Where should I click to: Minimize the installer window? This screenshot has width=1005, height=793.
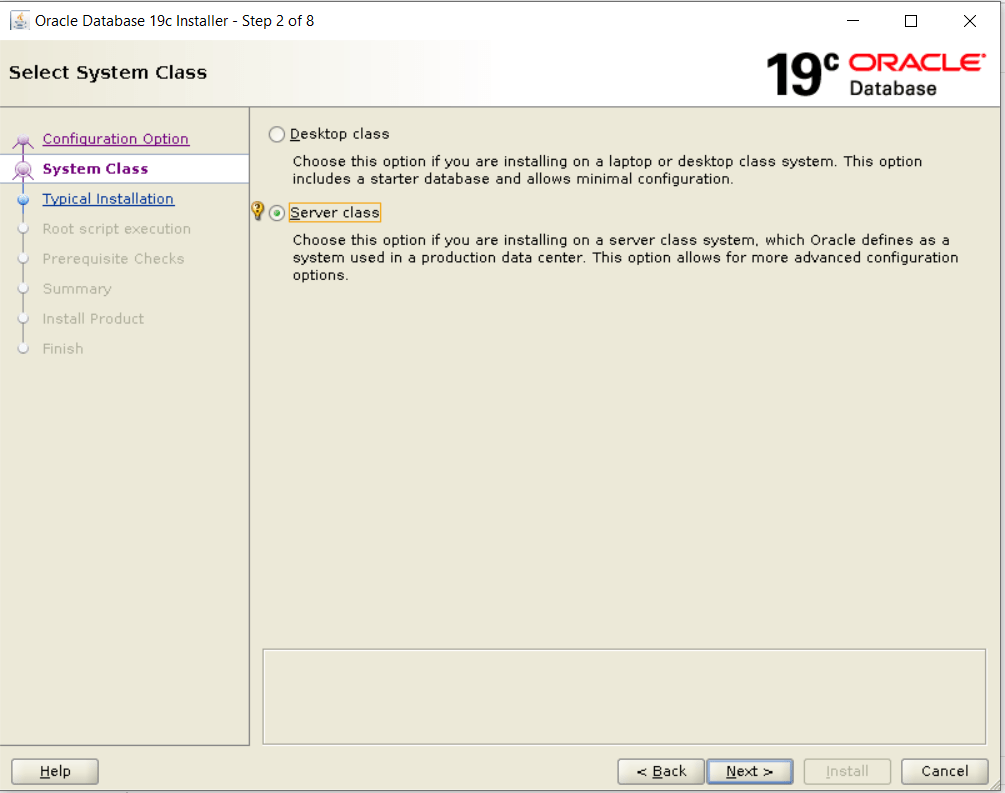[852, 21]
